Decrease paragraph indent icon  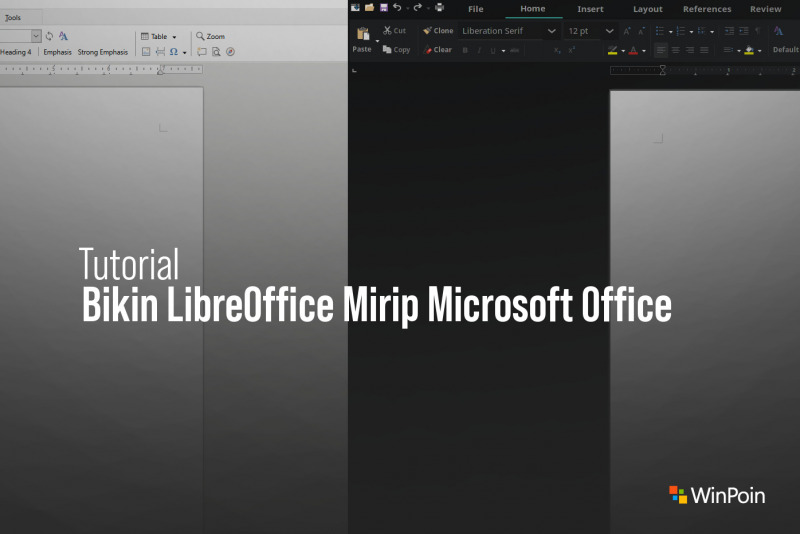[x=744, y=31]
